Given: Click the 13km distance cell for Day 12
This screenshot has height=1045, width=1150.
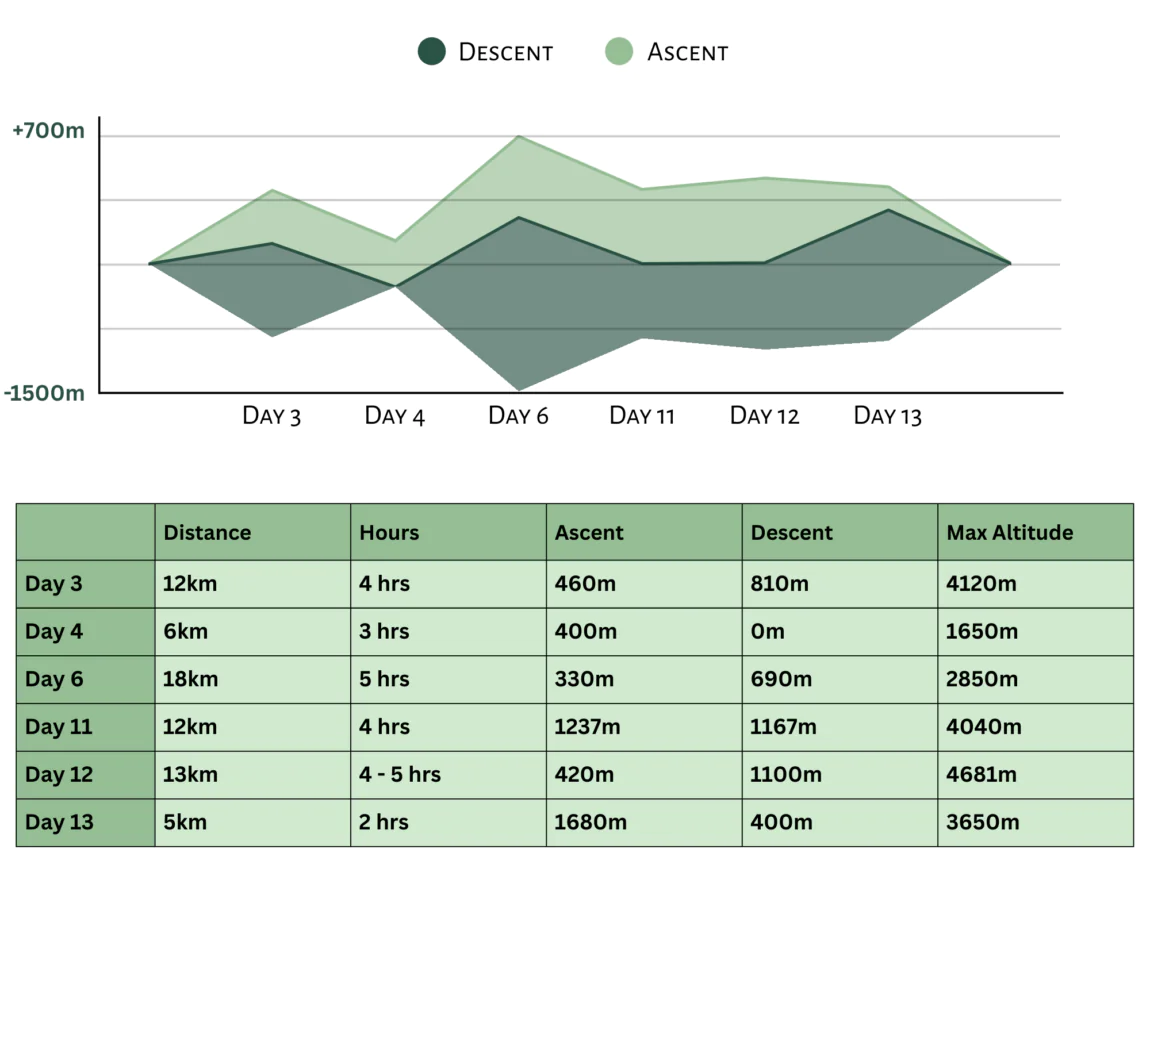Looking at the screenshot, I should click(252, 774).
